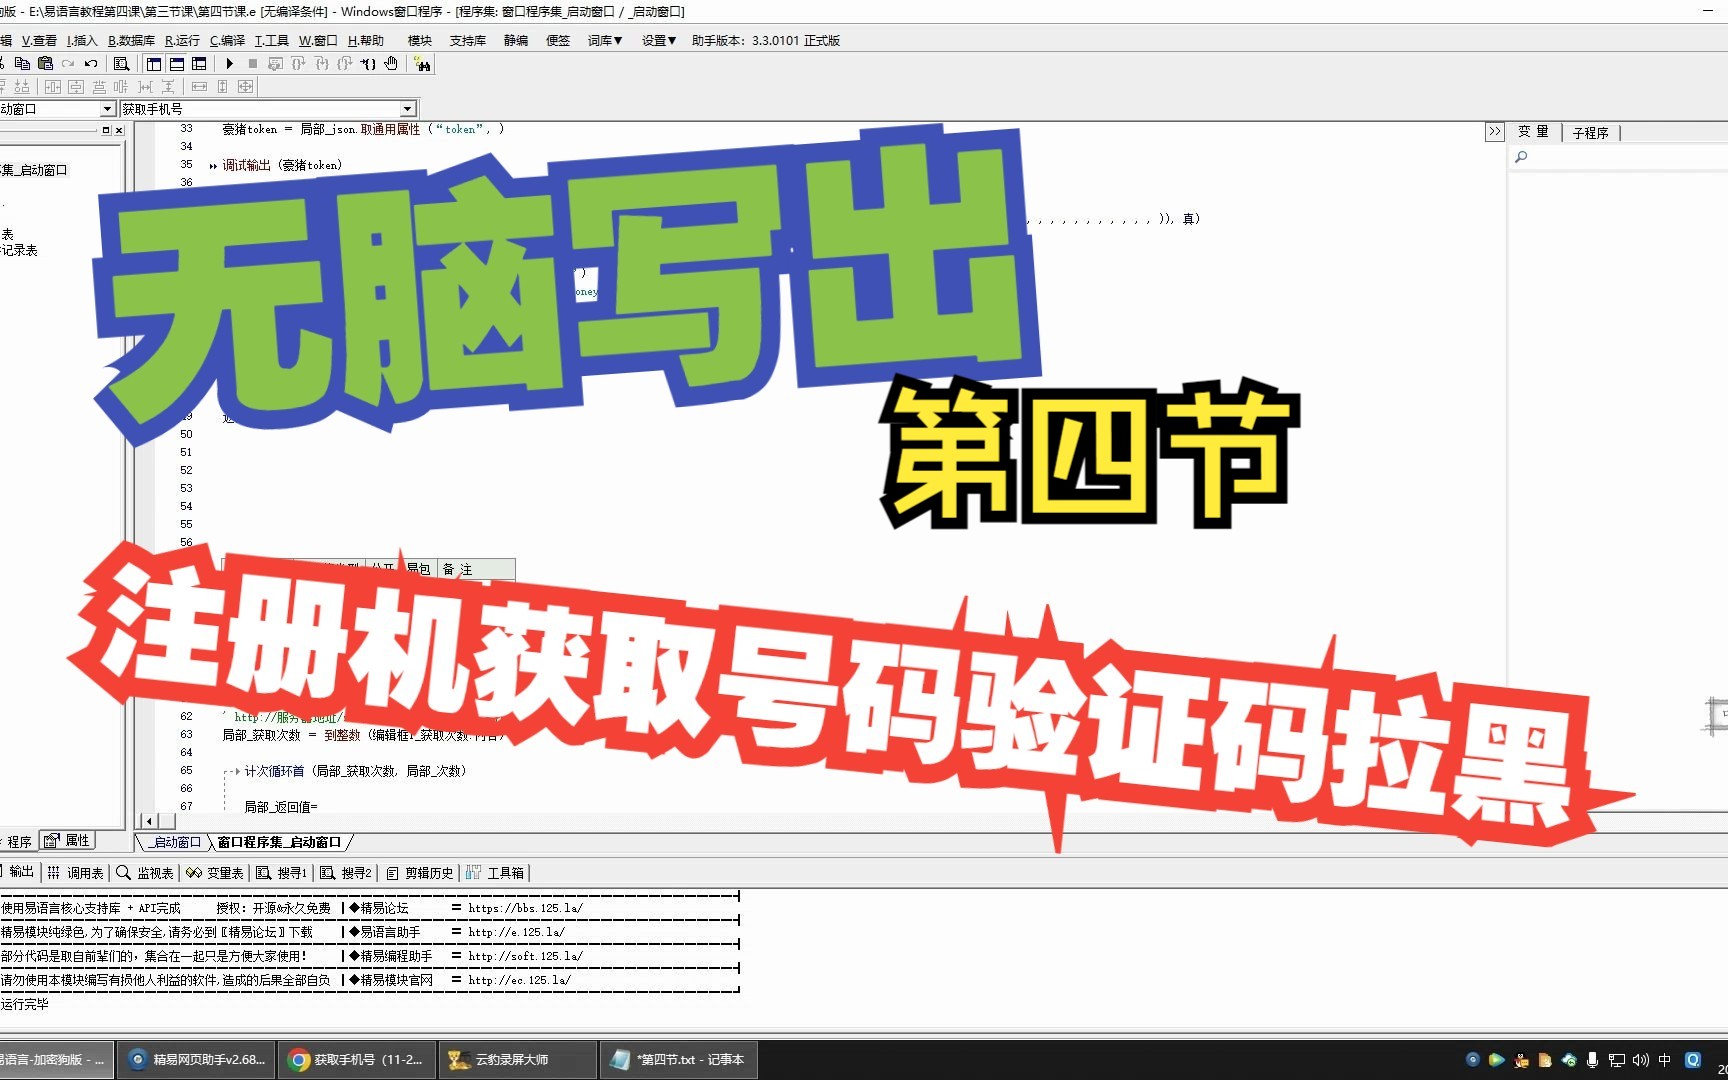Open the 调用表 tab

click(x=76, y=872)
